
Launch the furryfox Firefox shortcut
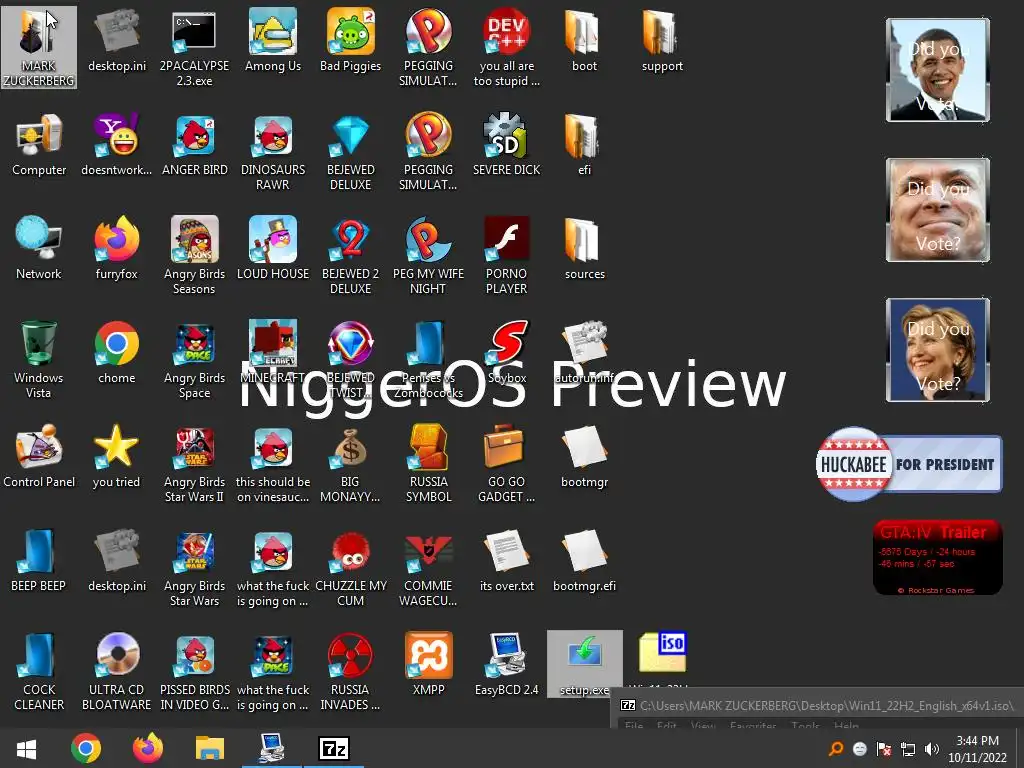[x=116, y=248]
